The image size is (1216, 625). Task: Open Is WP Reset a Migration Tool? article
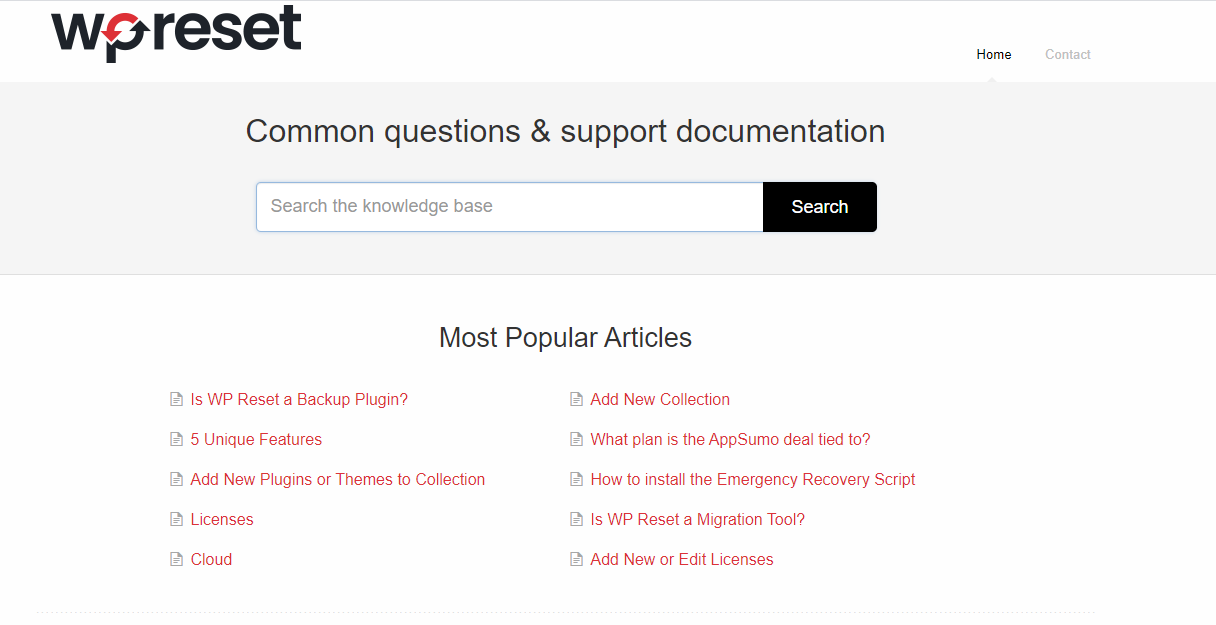697,519
